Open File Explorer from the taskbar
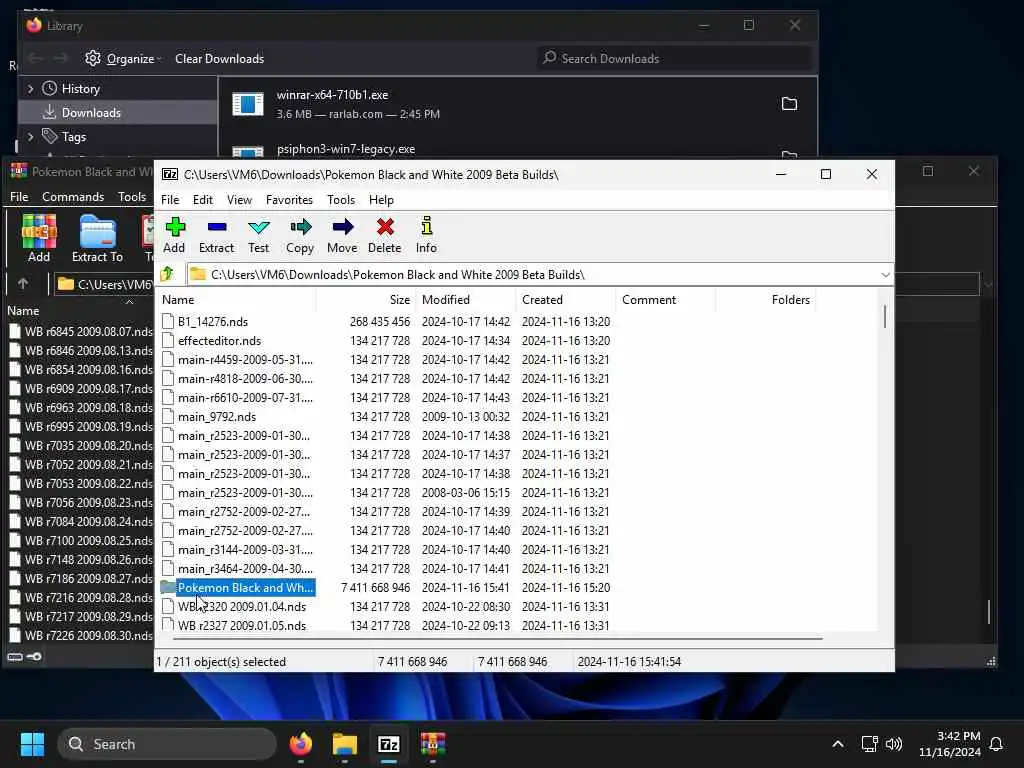Screen dimensions: 1024x768 345,744
